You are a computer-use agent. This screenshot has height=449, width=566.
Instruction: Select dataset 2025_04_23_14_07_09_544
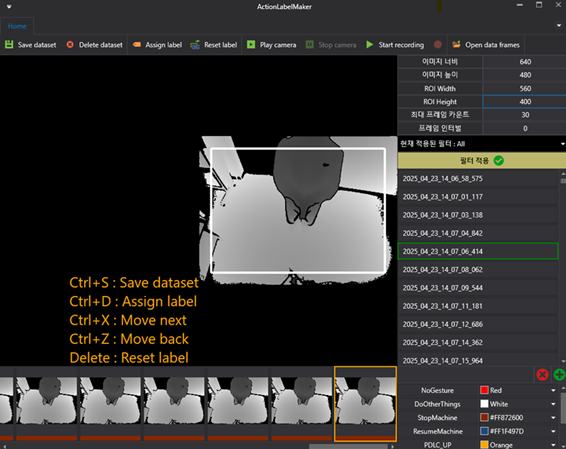click(478, 288)
